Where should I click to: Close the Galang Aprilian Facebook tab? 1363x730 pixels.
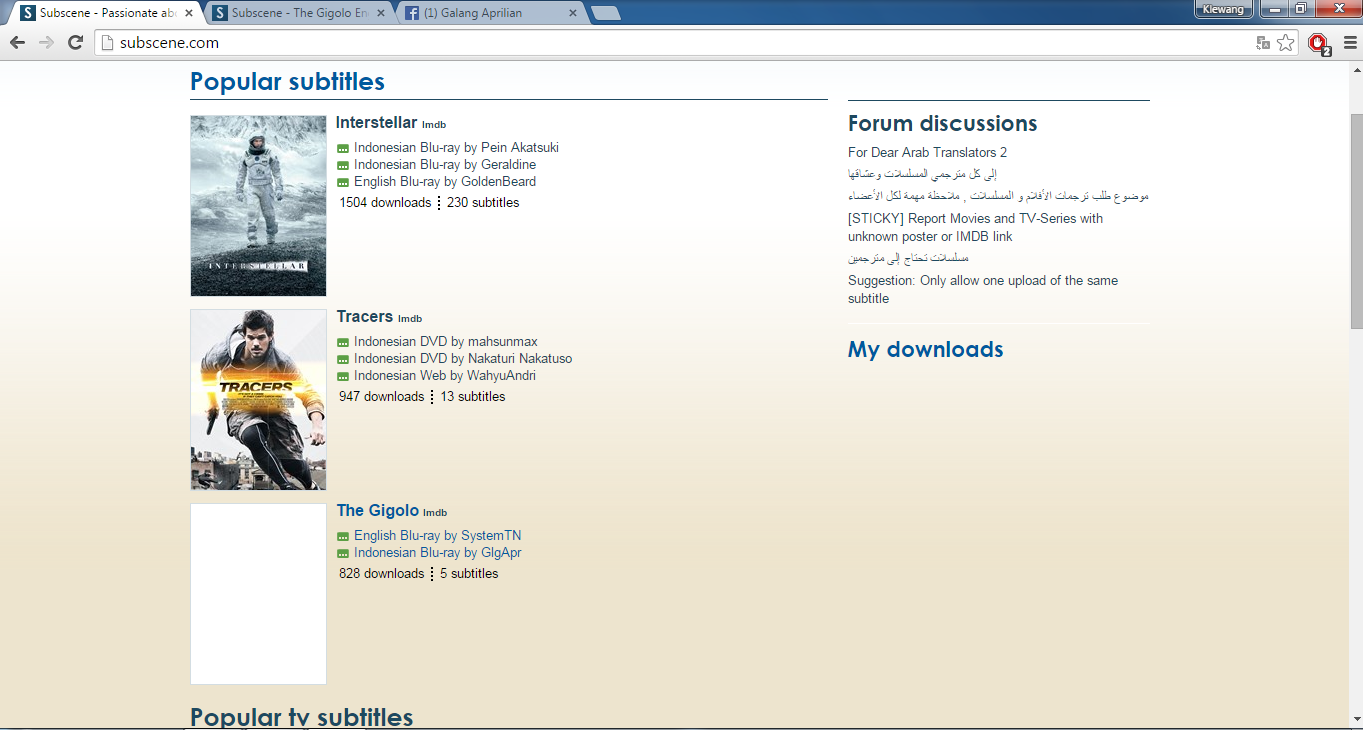click(x=572, y=13)
